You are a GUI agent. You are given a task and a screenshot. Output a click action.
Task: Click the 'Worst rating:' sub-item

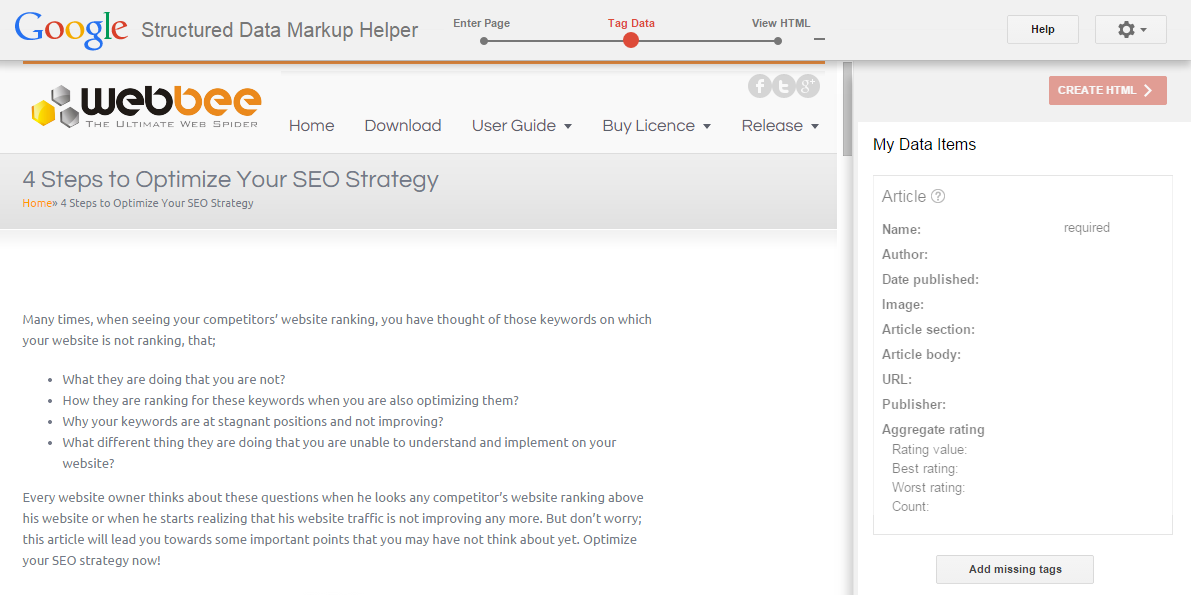pyautogui.click(x=928, y=488)
